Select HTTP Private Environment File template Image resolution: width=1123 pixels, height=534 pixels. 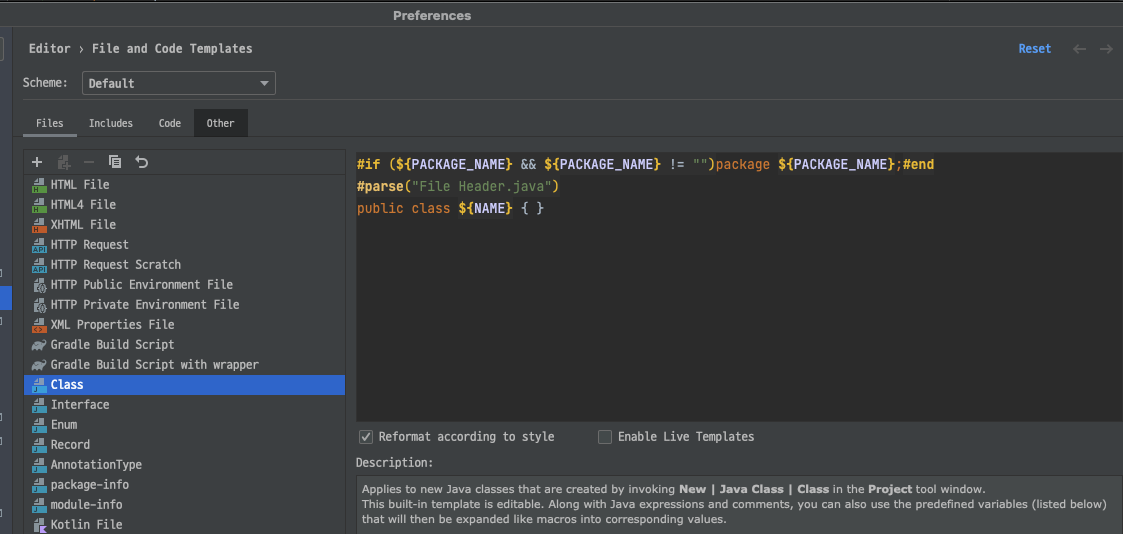coord(185,305)
